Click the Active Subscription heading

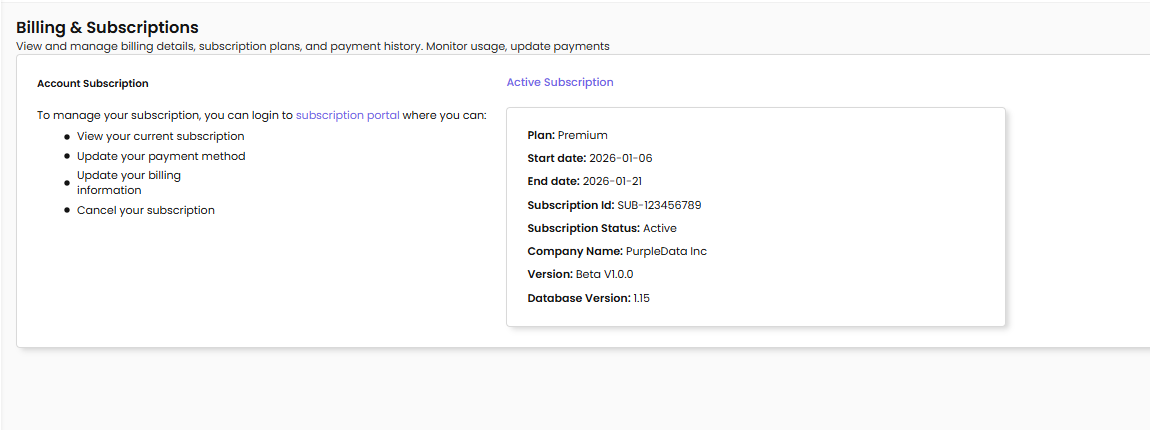[559, 82]
